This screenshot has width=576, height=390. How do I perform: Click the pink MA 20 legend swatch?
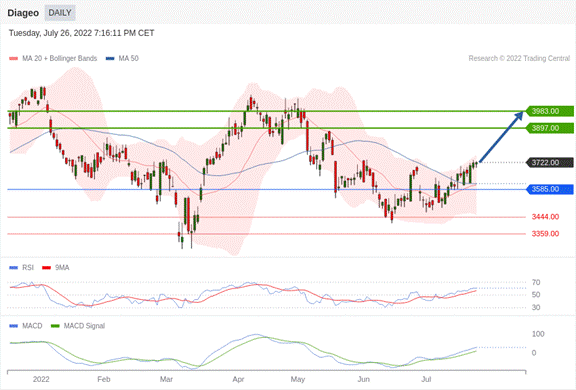(x=14, y=58)
